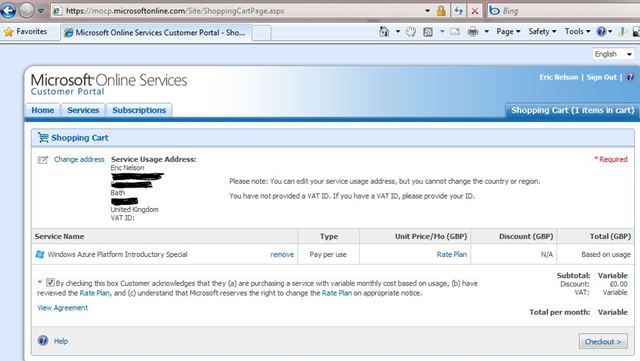The image size is (640, 361).
Task: Select Windows Azure Platform Introductory Special text
Action: click(x=118, y=254)
